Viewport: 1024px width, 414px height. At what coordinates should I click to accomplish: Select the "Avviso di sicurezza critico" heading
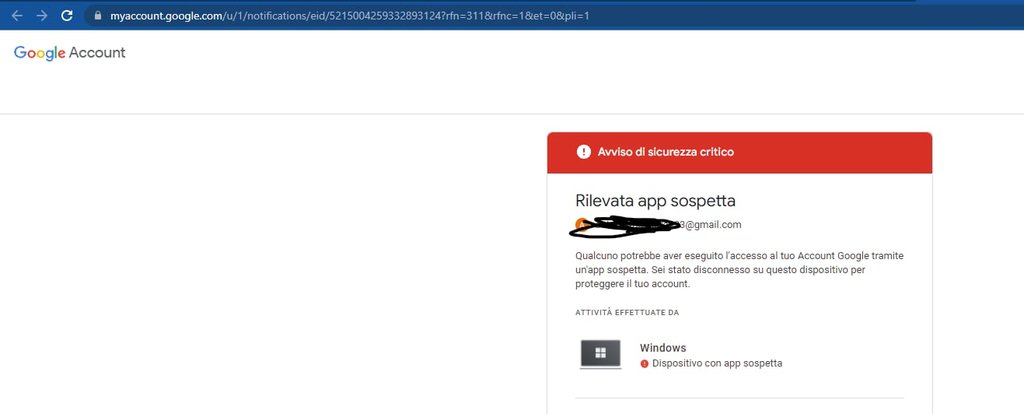(665, 152)
